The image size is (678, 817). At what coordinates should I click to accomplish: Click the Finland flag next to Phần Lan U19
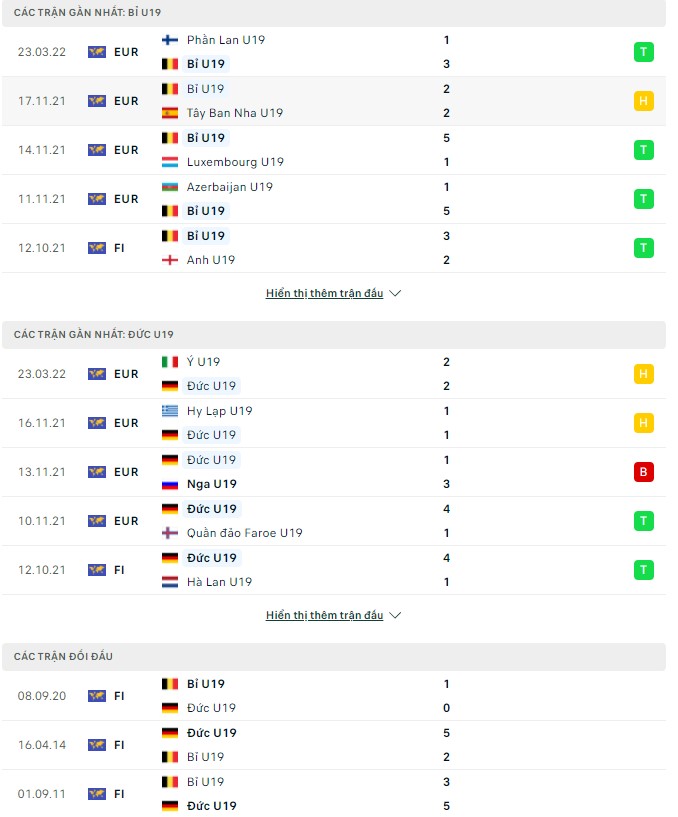tap(170, 40)
